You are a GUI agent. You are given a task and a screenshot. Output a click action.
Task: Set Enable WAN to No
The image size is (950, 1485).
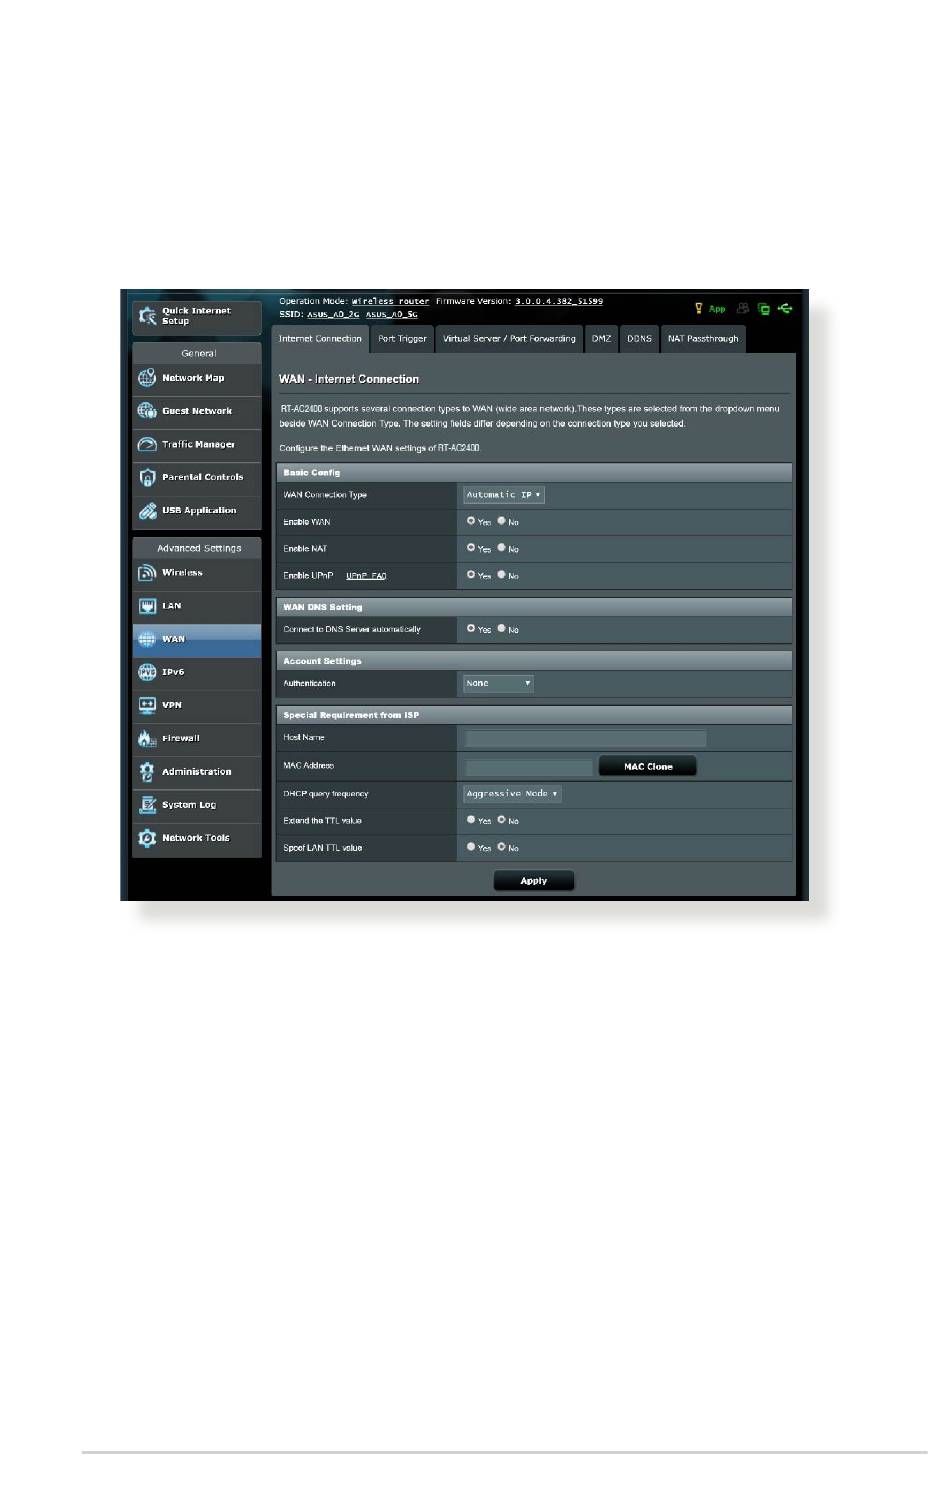click(502, 521)
